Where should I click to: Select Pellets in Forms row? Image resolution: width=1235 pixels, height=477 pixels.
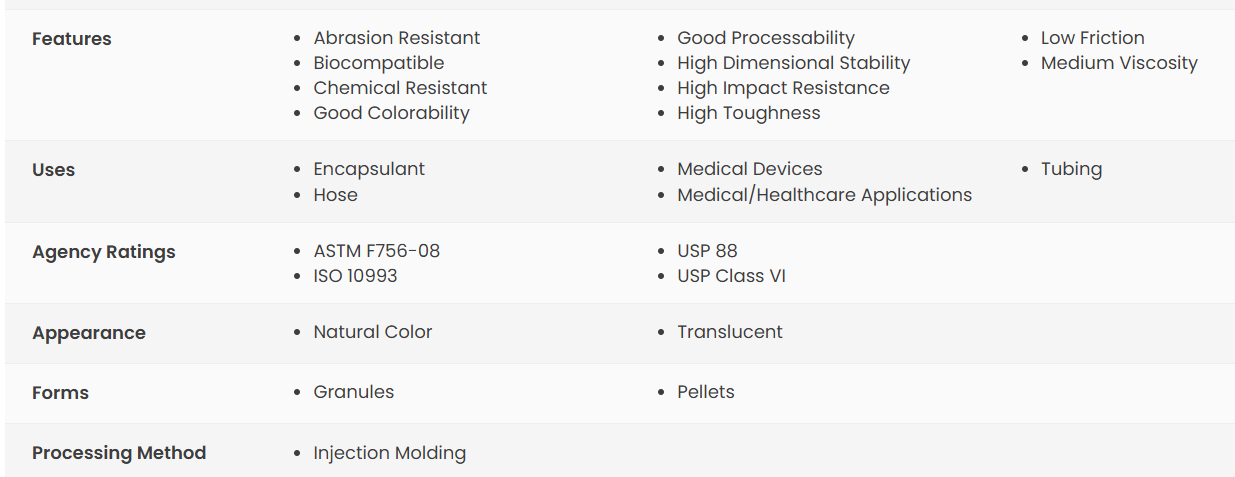pyautogui.click(x=706, y=392)
